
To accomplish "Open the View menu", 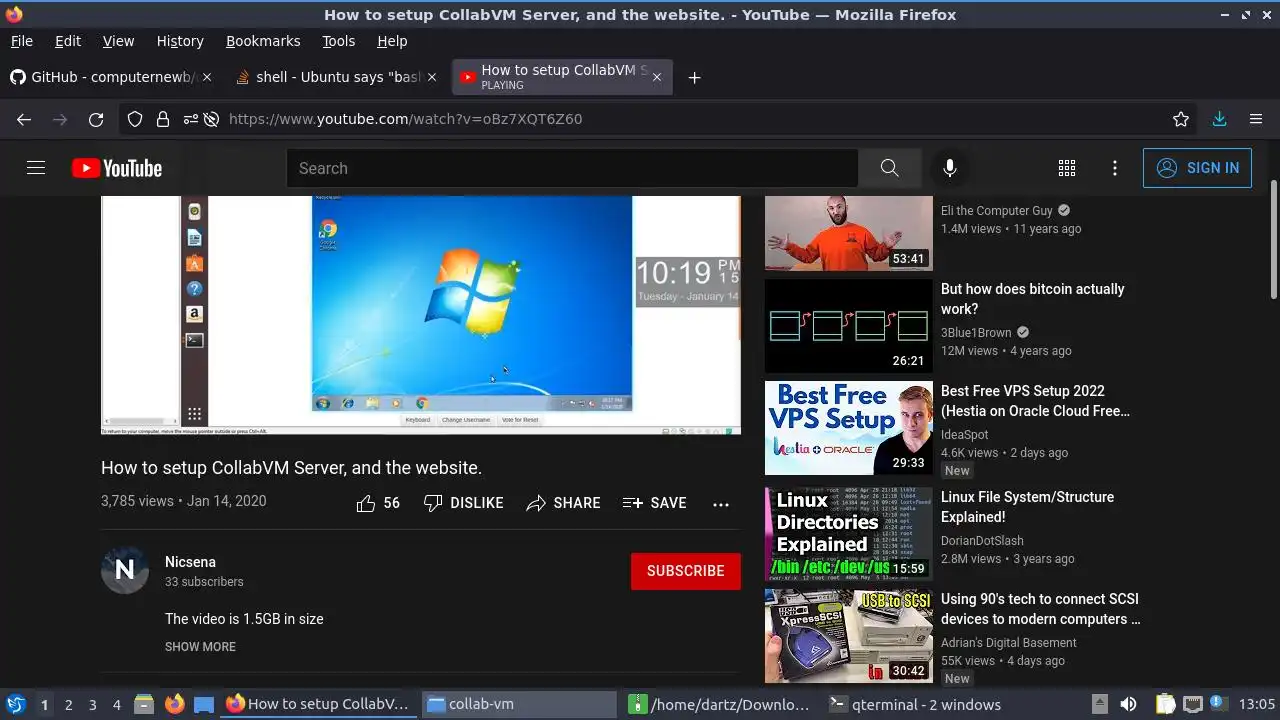I will point(118,41).
